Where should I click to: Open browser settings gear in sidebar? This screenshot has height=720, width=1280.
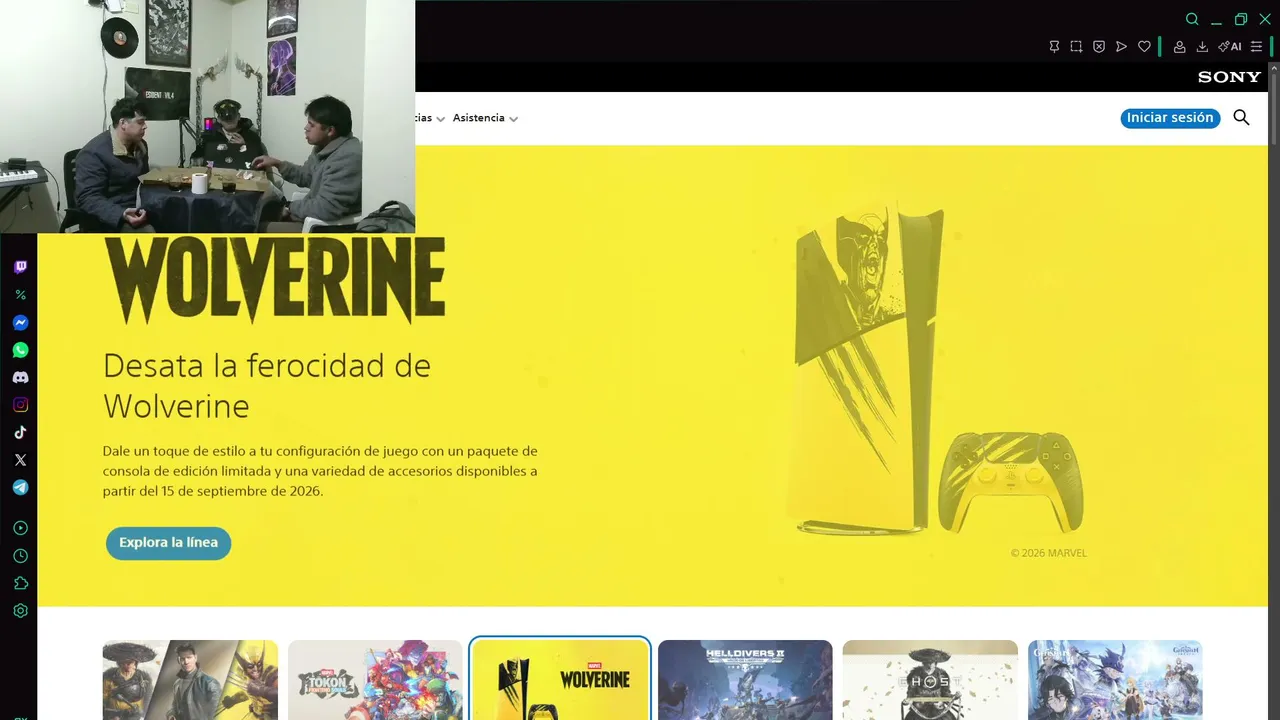click(20, 611)
